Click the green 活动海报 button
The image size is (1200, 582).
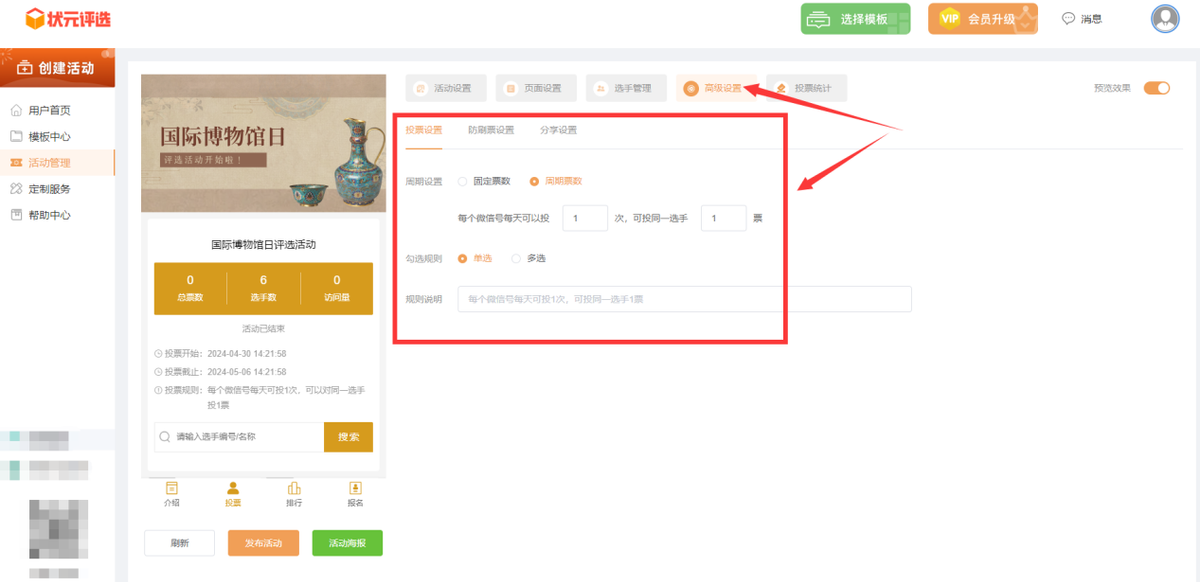(347, 543)
